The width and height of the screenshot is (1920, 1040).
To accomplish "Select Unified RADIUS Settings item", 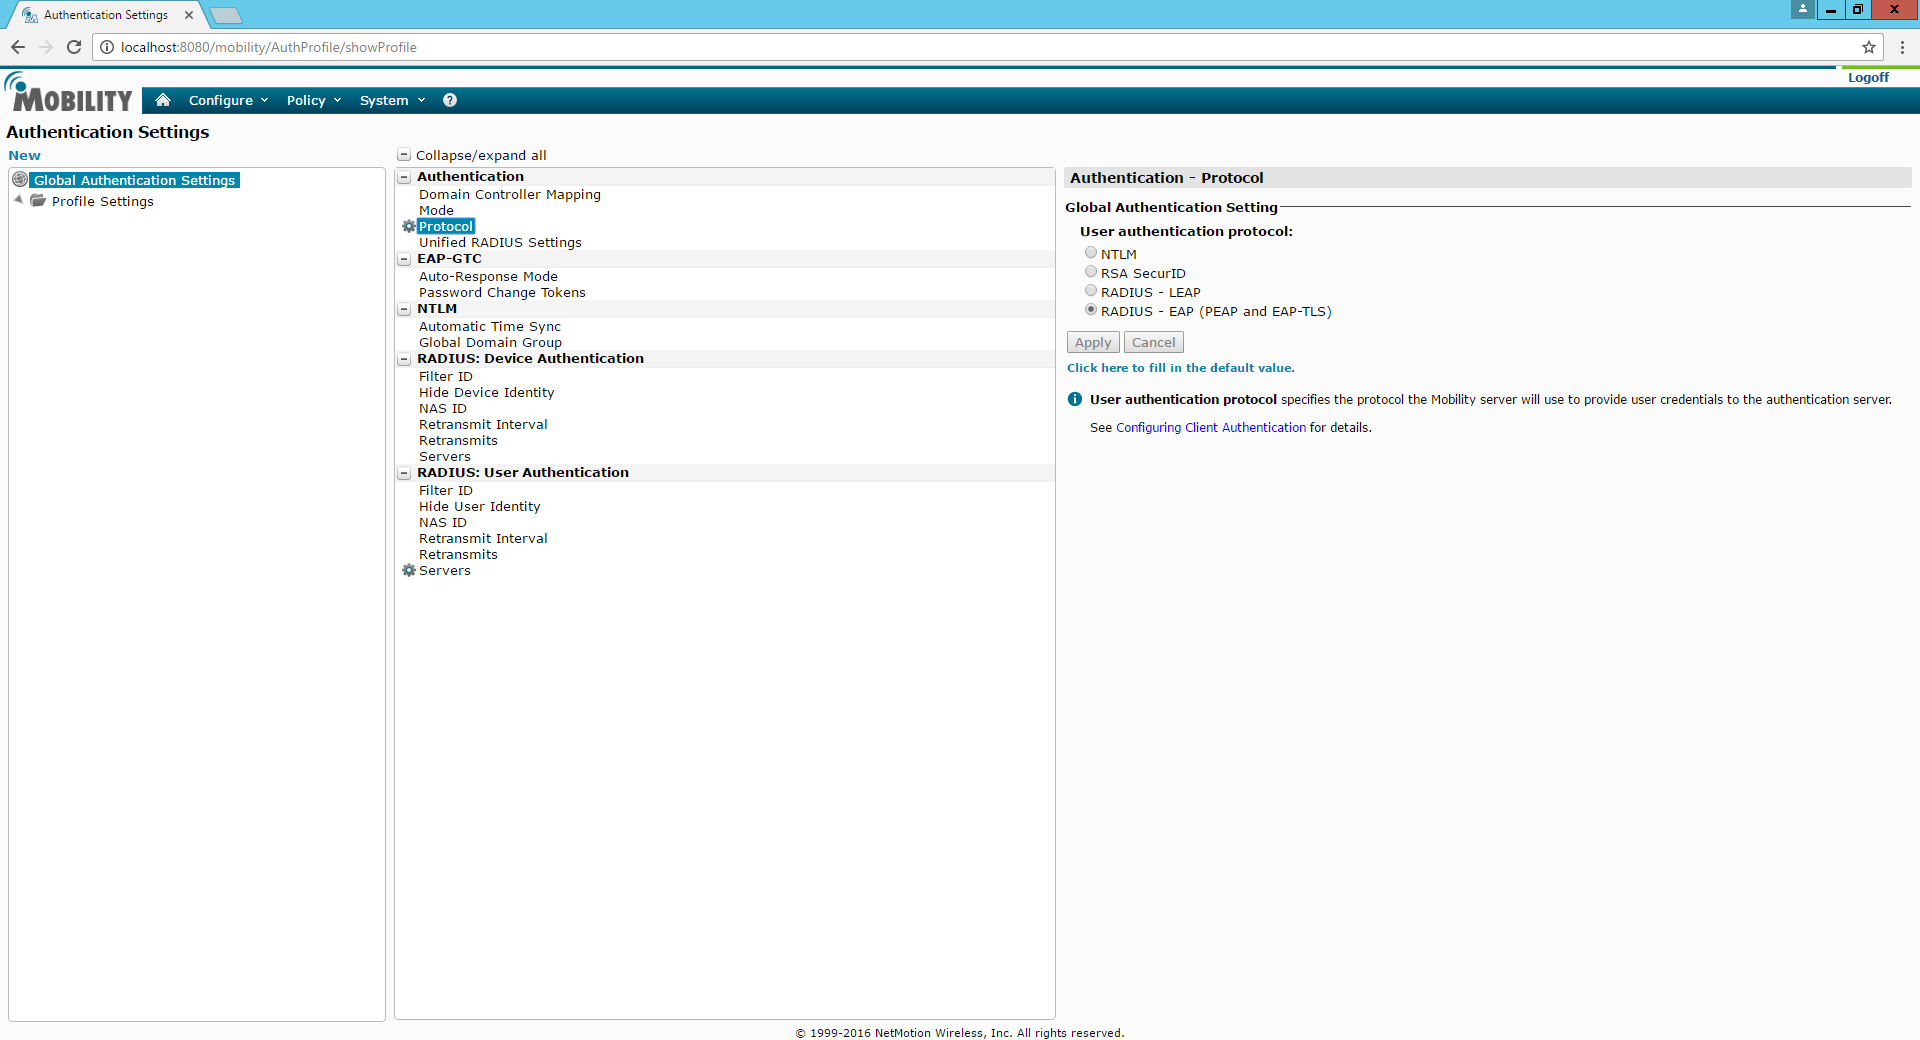I will 500,243.
